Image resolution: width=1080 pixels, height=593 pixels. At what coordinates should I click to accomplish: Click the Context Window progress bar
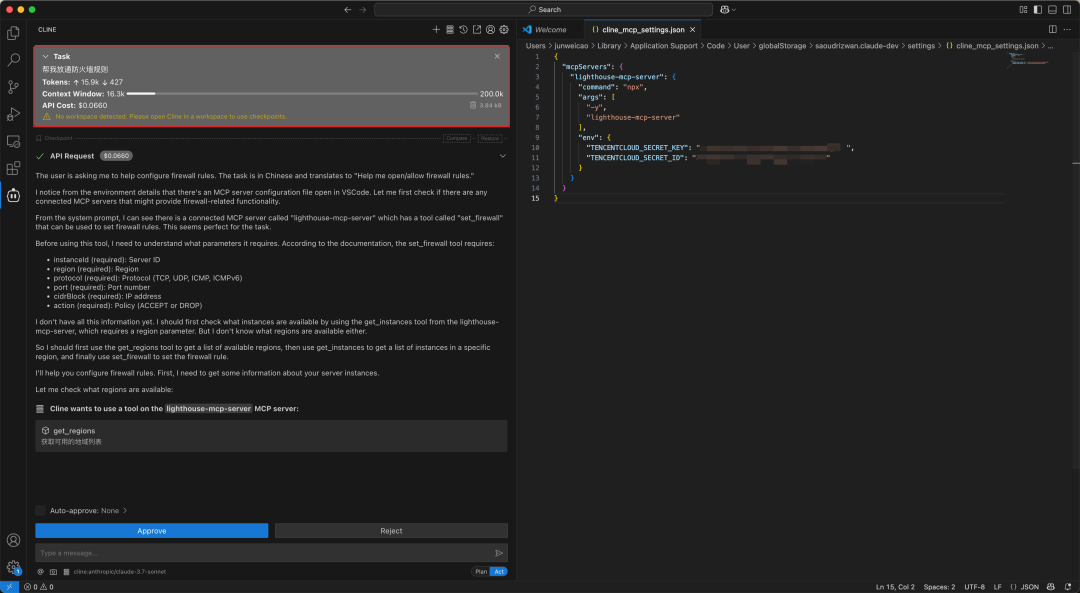(x=302, y=94)
